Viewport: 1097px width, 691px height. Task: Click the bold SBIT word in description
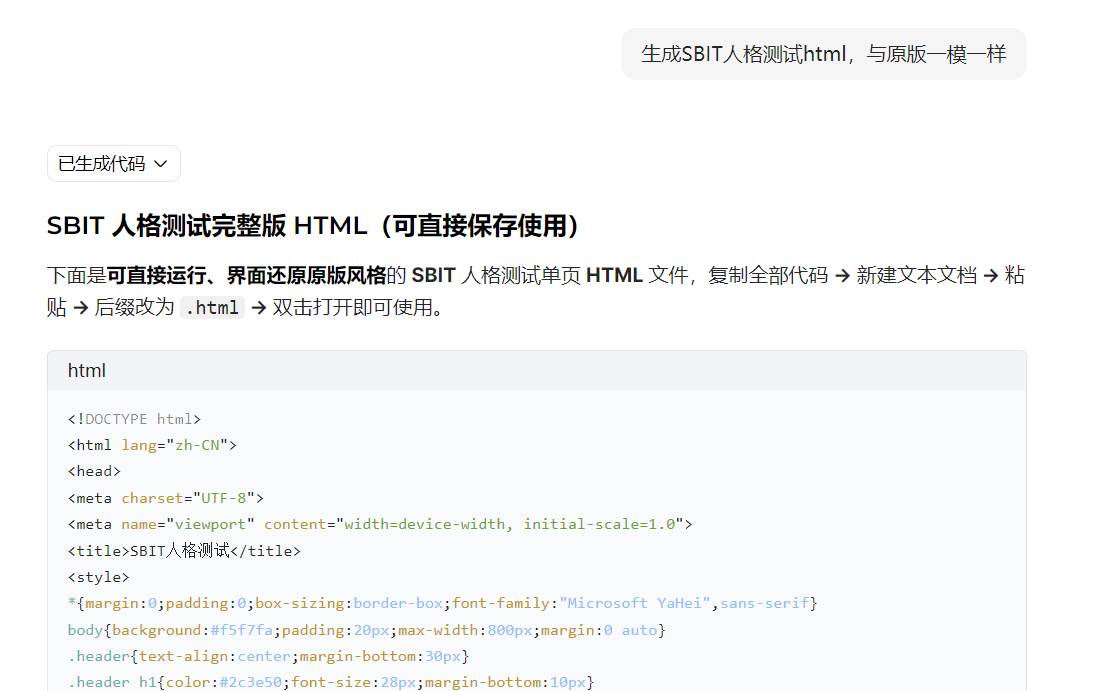pyautogui.click(x=433, y=275)
